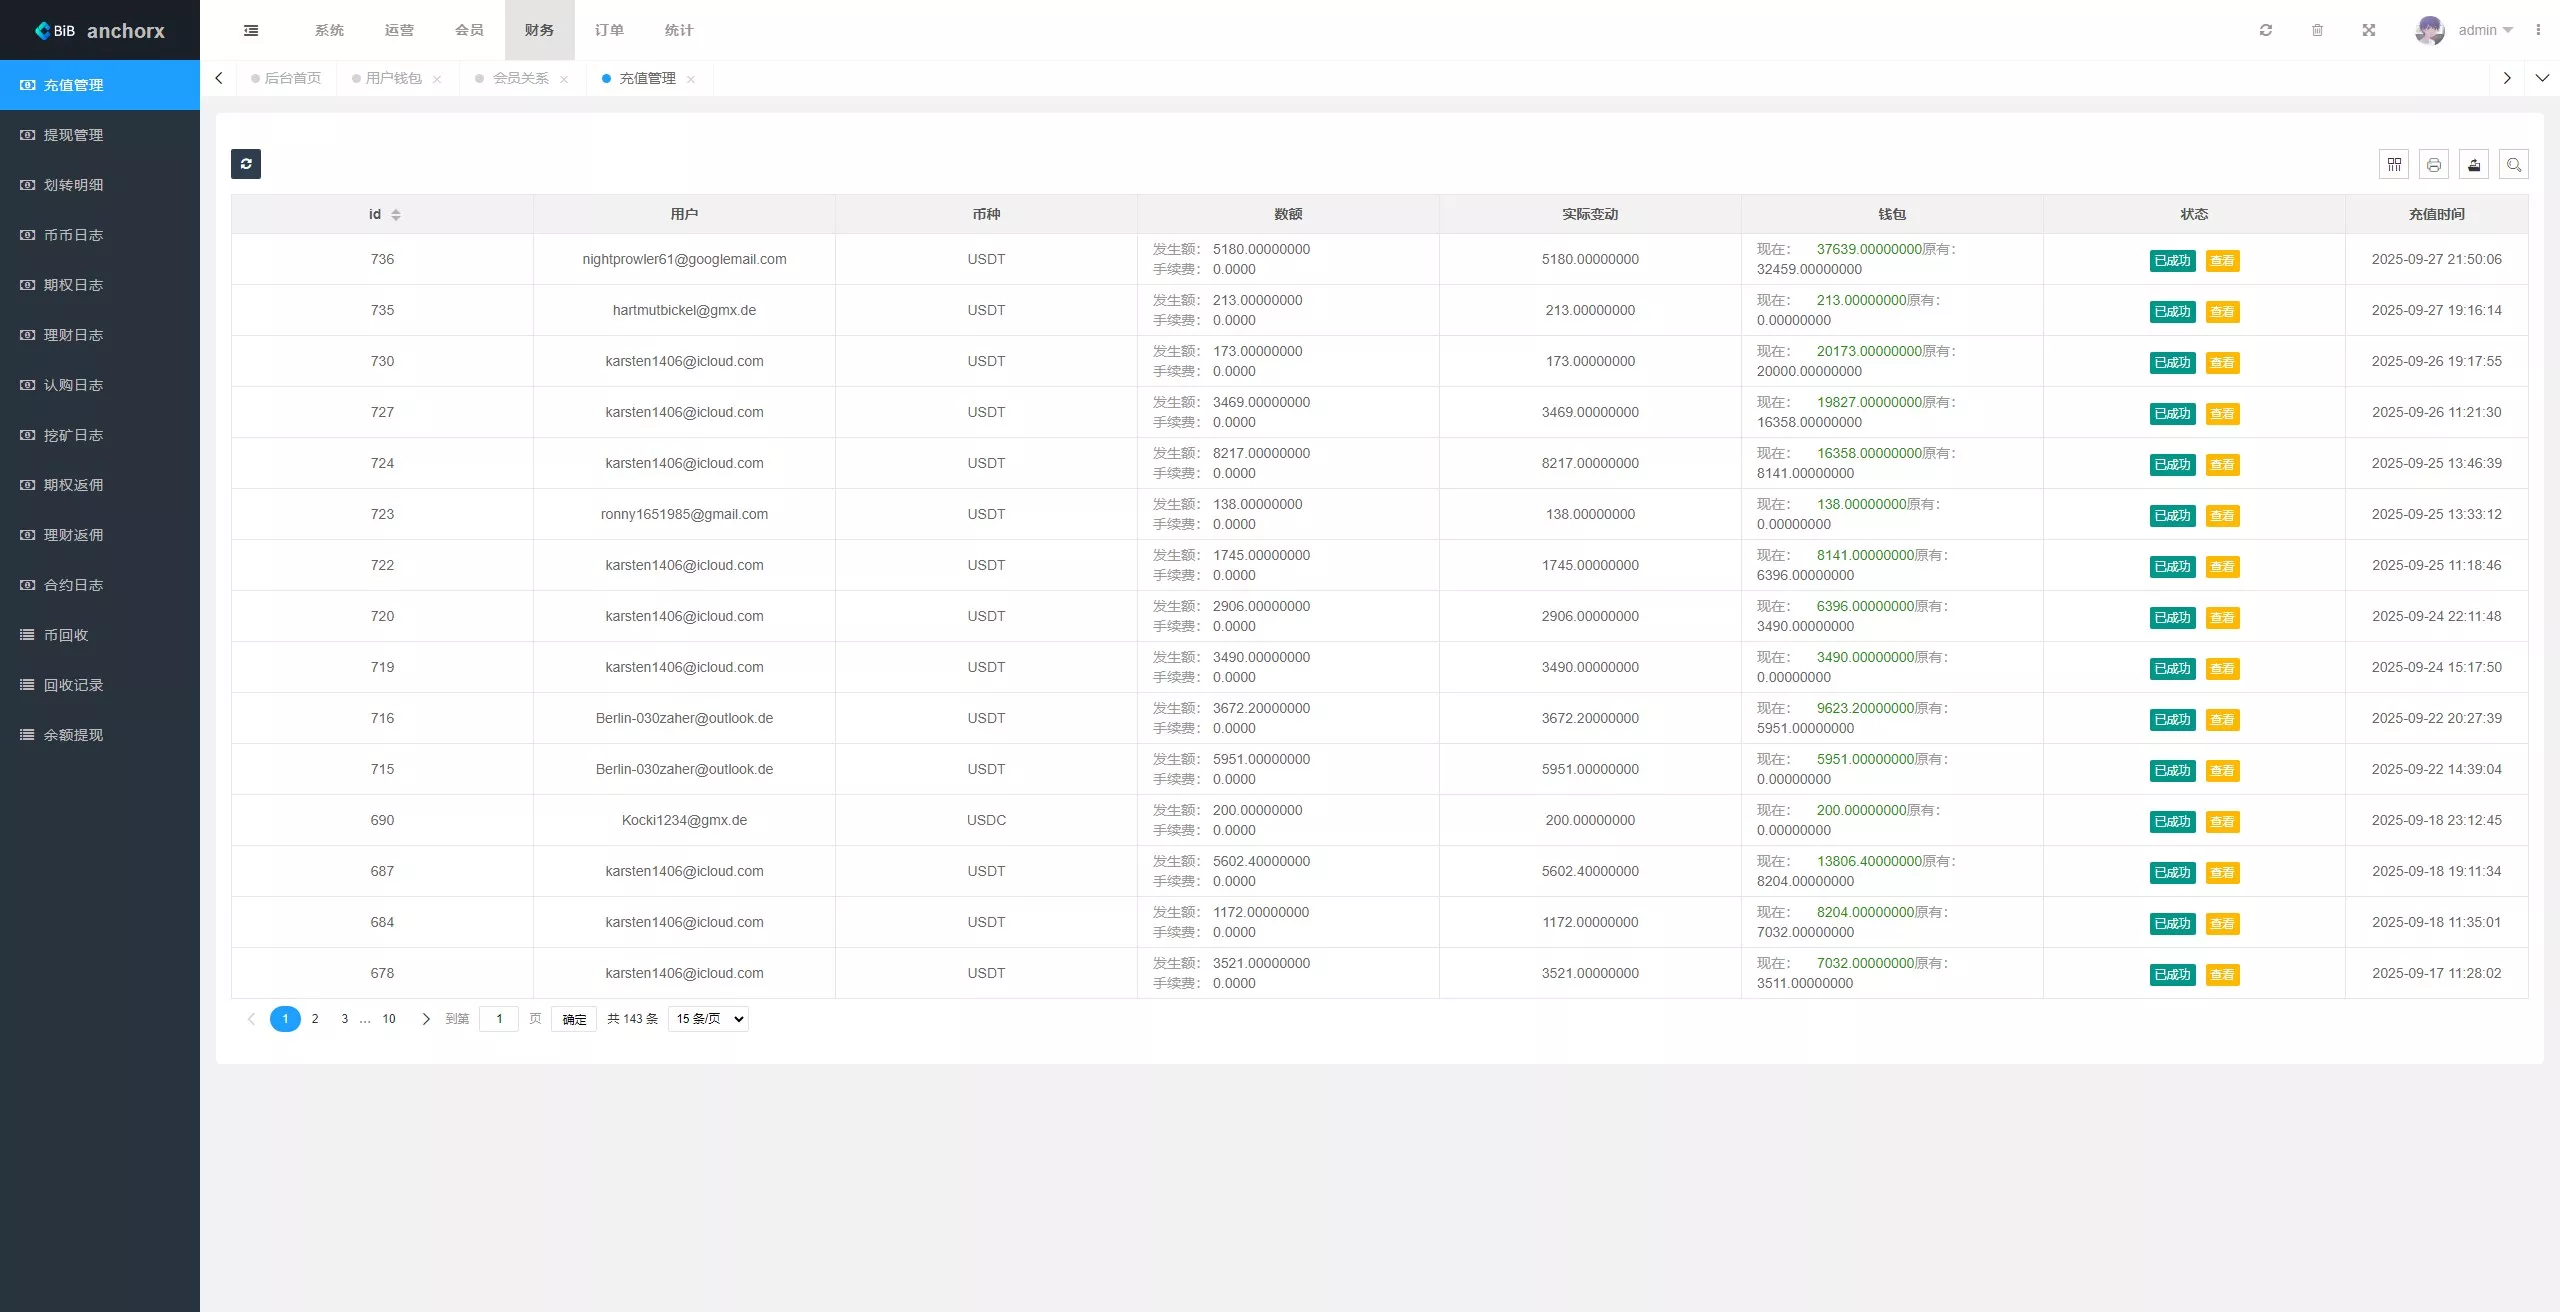
Task: Click 查看 button for record 736
Action: point(2222,261)
